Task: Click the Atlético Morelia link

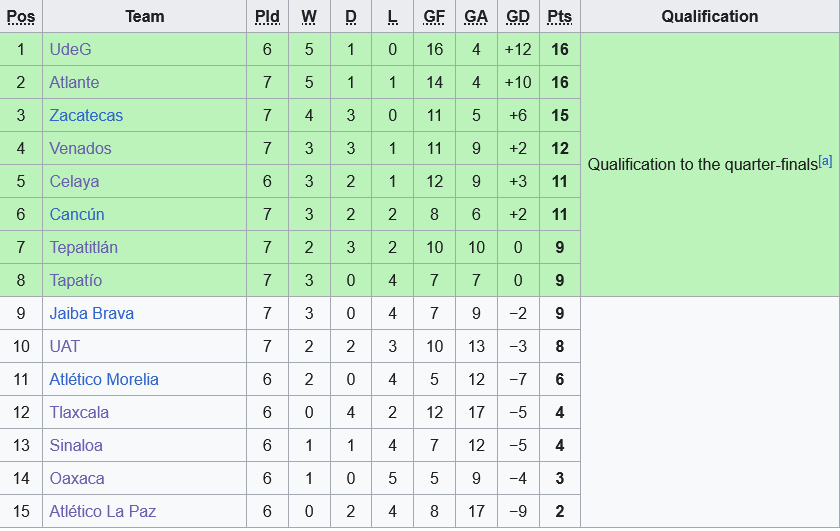Action: pyautogui.click(x=104, y=379)
